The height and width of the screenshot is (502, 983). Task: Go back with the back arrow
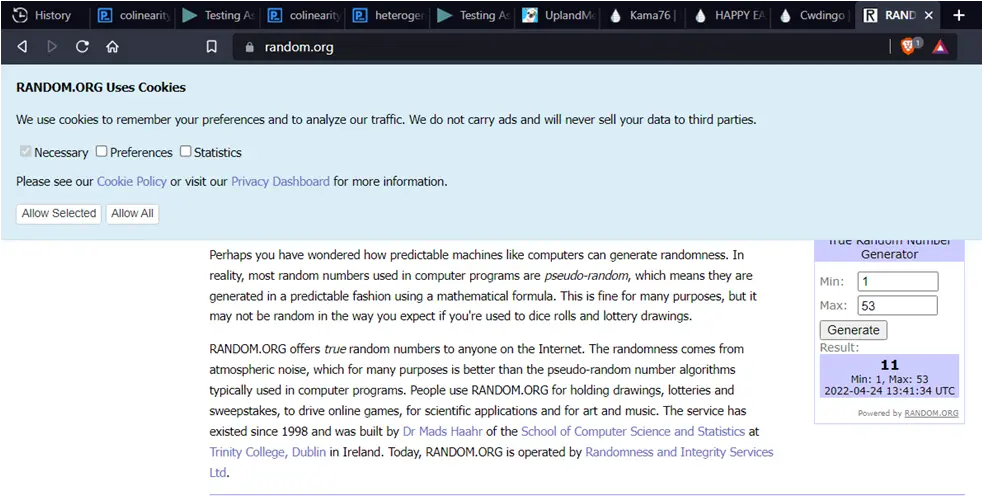[x=22, y=47]
